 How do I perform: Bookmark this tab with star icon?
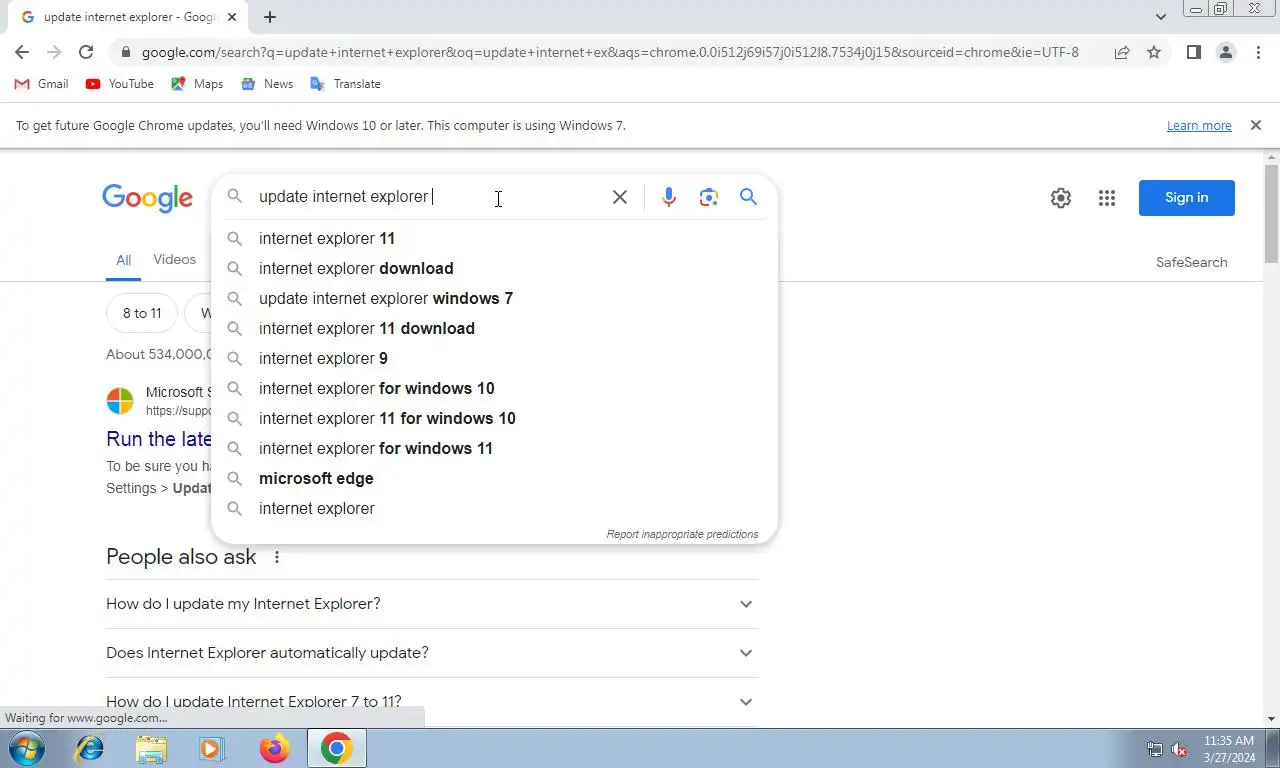[x=1154, y=52]
